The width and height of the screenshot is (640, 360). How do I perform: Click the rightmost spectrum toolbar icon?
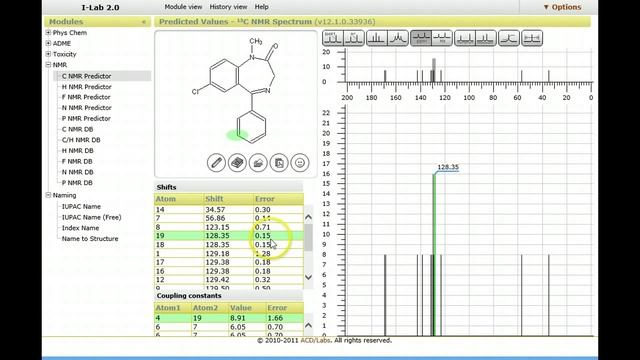[532, 38]
